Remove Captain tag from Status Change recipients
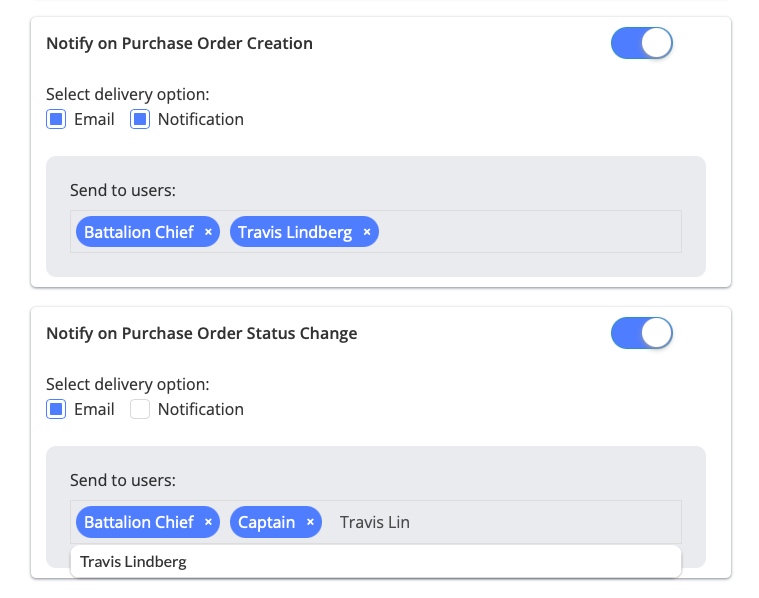759x598 pixels. pos(310,522)
